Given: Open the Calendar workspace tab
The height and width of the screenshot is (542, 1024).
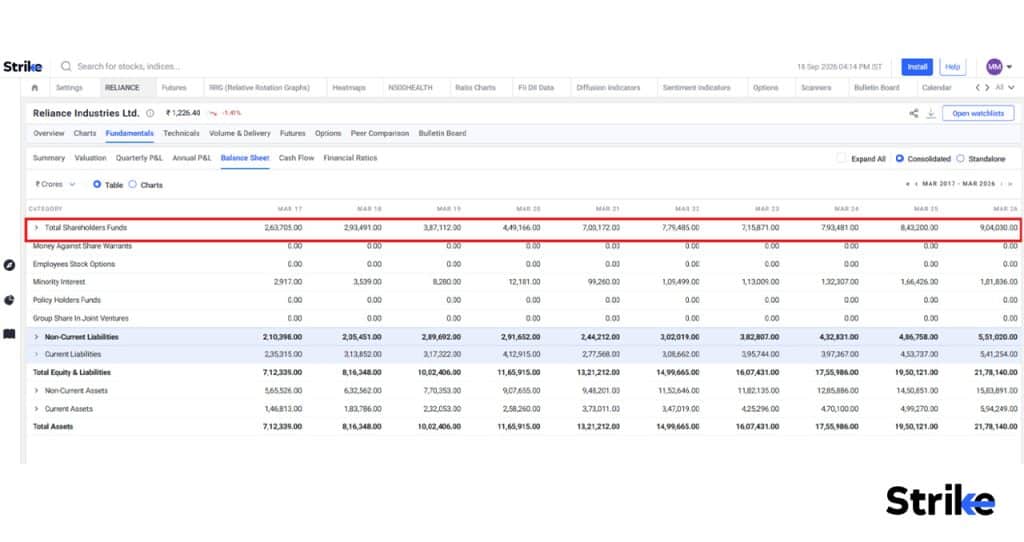Looking at the screenshot, I should (x=936, y=88).
